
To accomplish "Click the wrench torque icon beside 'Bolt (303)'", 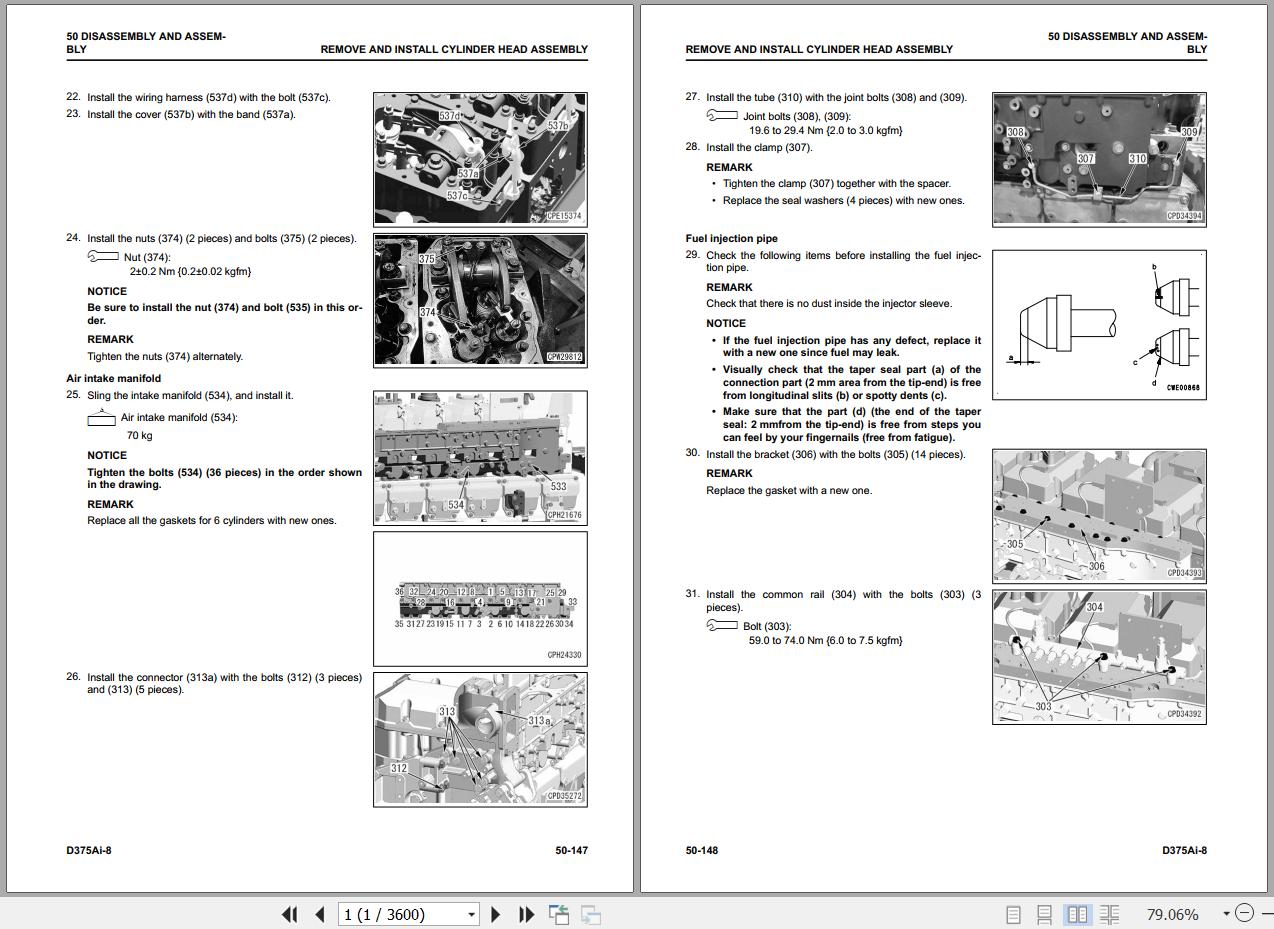I will tap(722, 626).
